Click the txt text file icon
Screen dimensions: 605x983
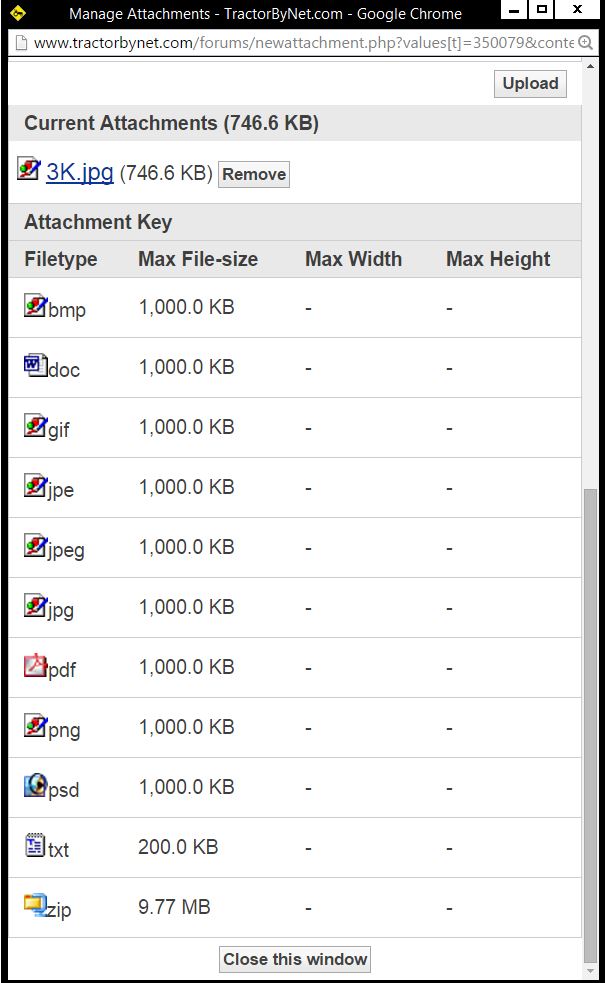(x=35, y=846)
